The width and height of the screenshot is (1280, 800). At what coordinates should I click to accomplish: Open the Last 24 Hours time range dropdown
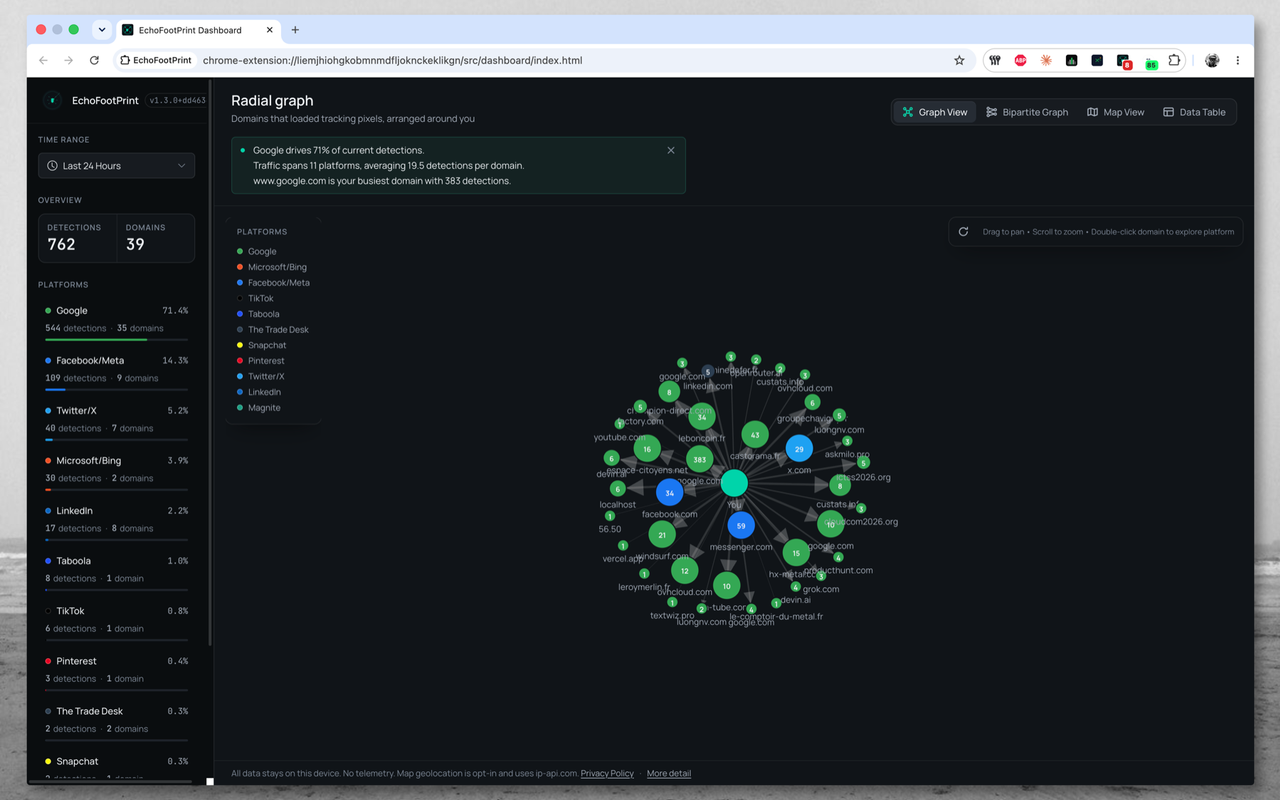click(x=116, y=166)
